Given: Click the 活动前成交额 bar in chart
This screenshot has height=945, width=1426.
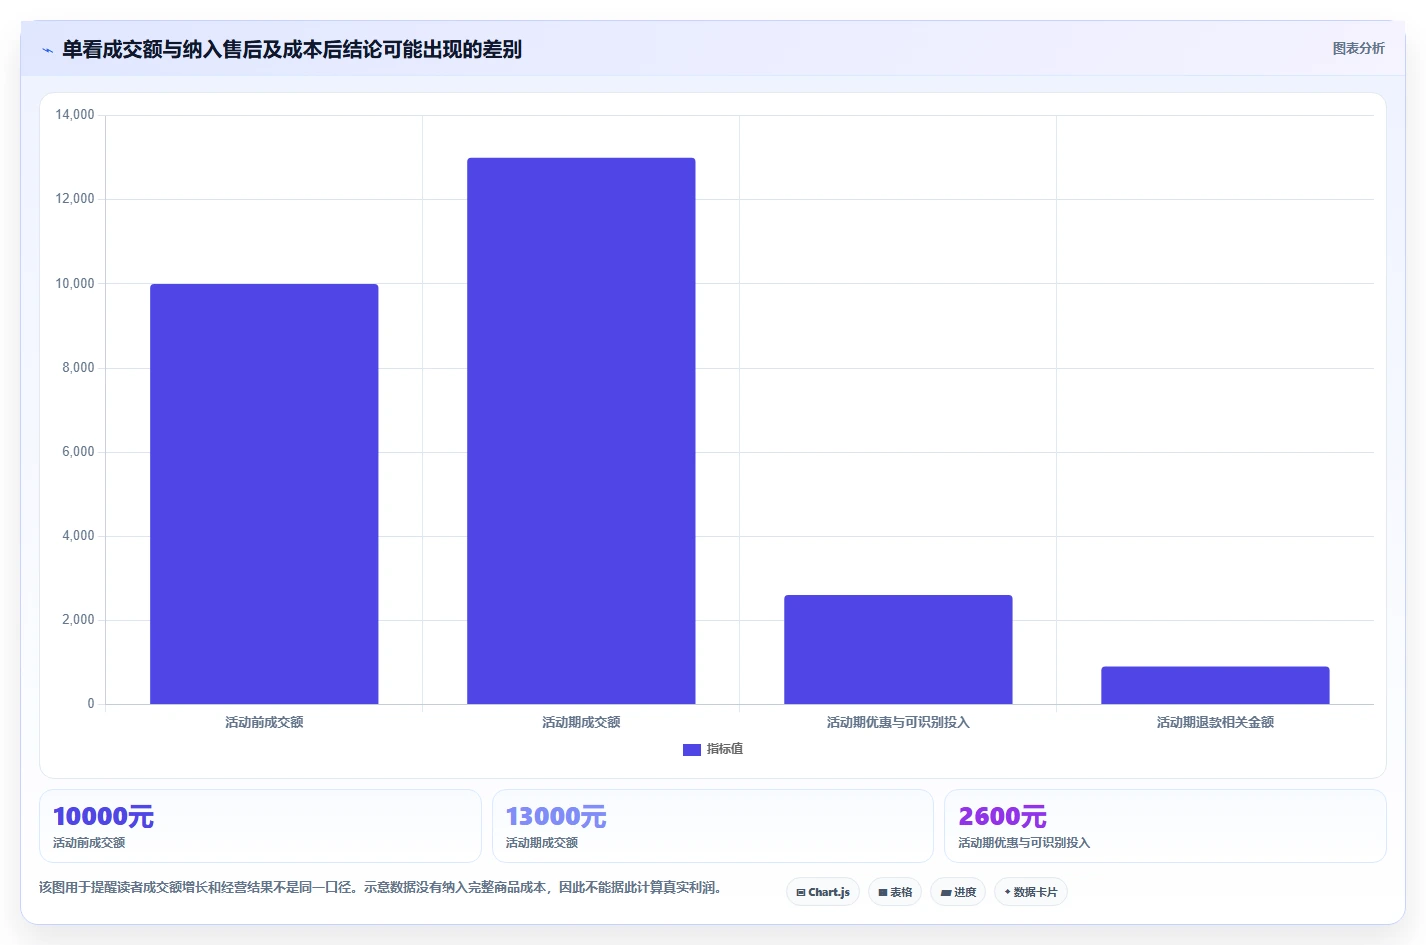Looking at the screenshot, I should pyautogui.click(x=264, y=494).
